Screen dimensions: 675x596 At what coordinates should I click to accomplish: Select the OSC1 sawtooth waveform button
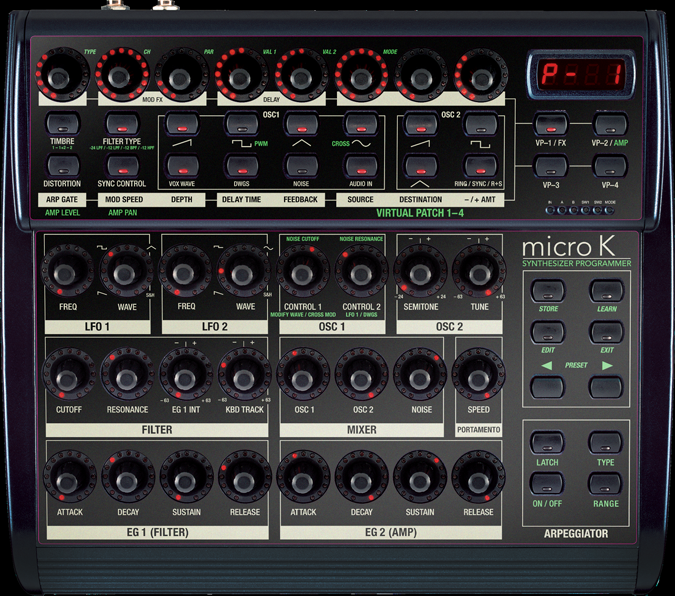(x=181, y=124)
